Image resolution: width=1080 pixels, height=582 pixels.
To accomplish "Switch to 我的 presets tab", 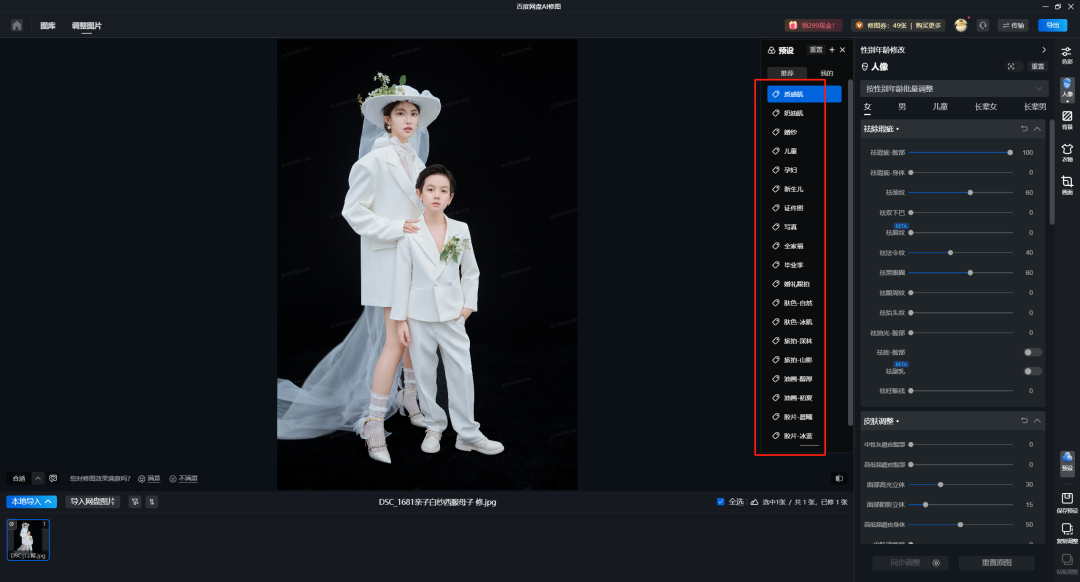I will (x=827, y=73).
